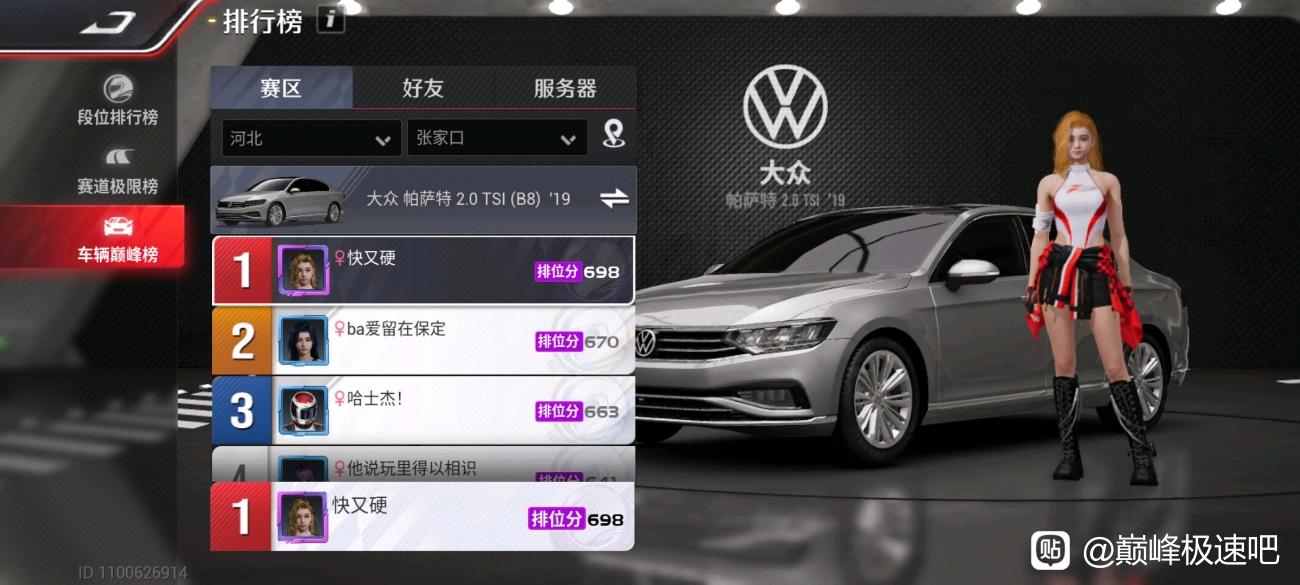Screen dimensions: 1300x585
Task: Select 车辆巅峰榜 car icon
Action: click(118, 226)
